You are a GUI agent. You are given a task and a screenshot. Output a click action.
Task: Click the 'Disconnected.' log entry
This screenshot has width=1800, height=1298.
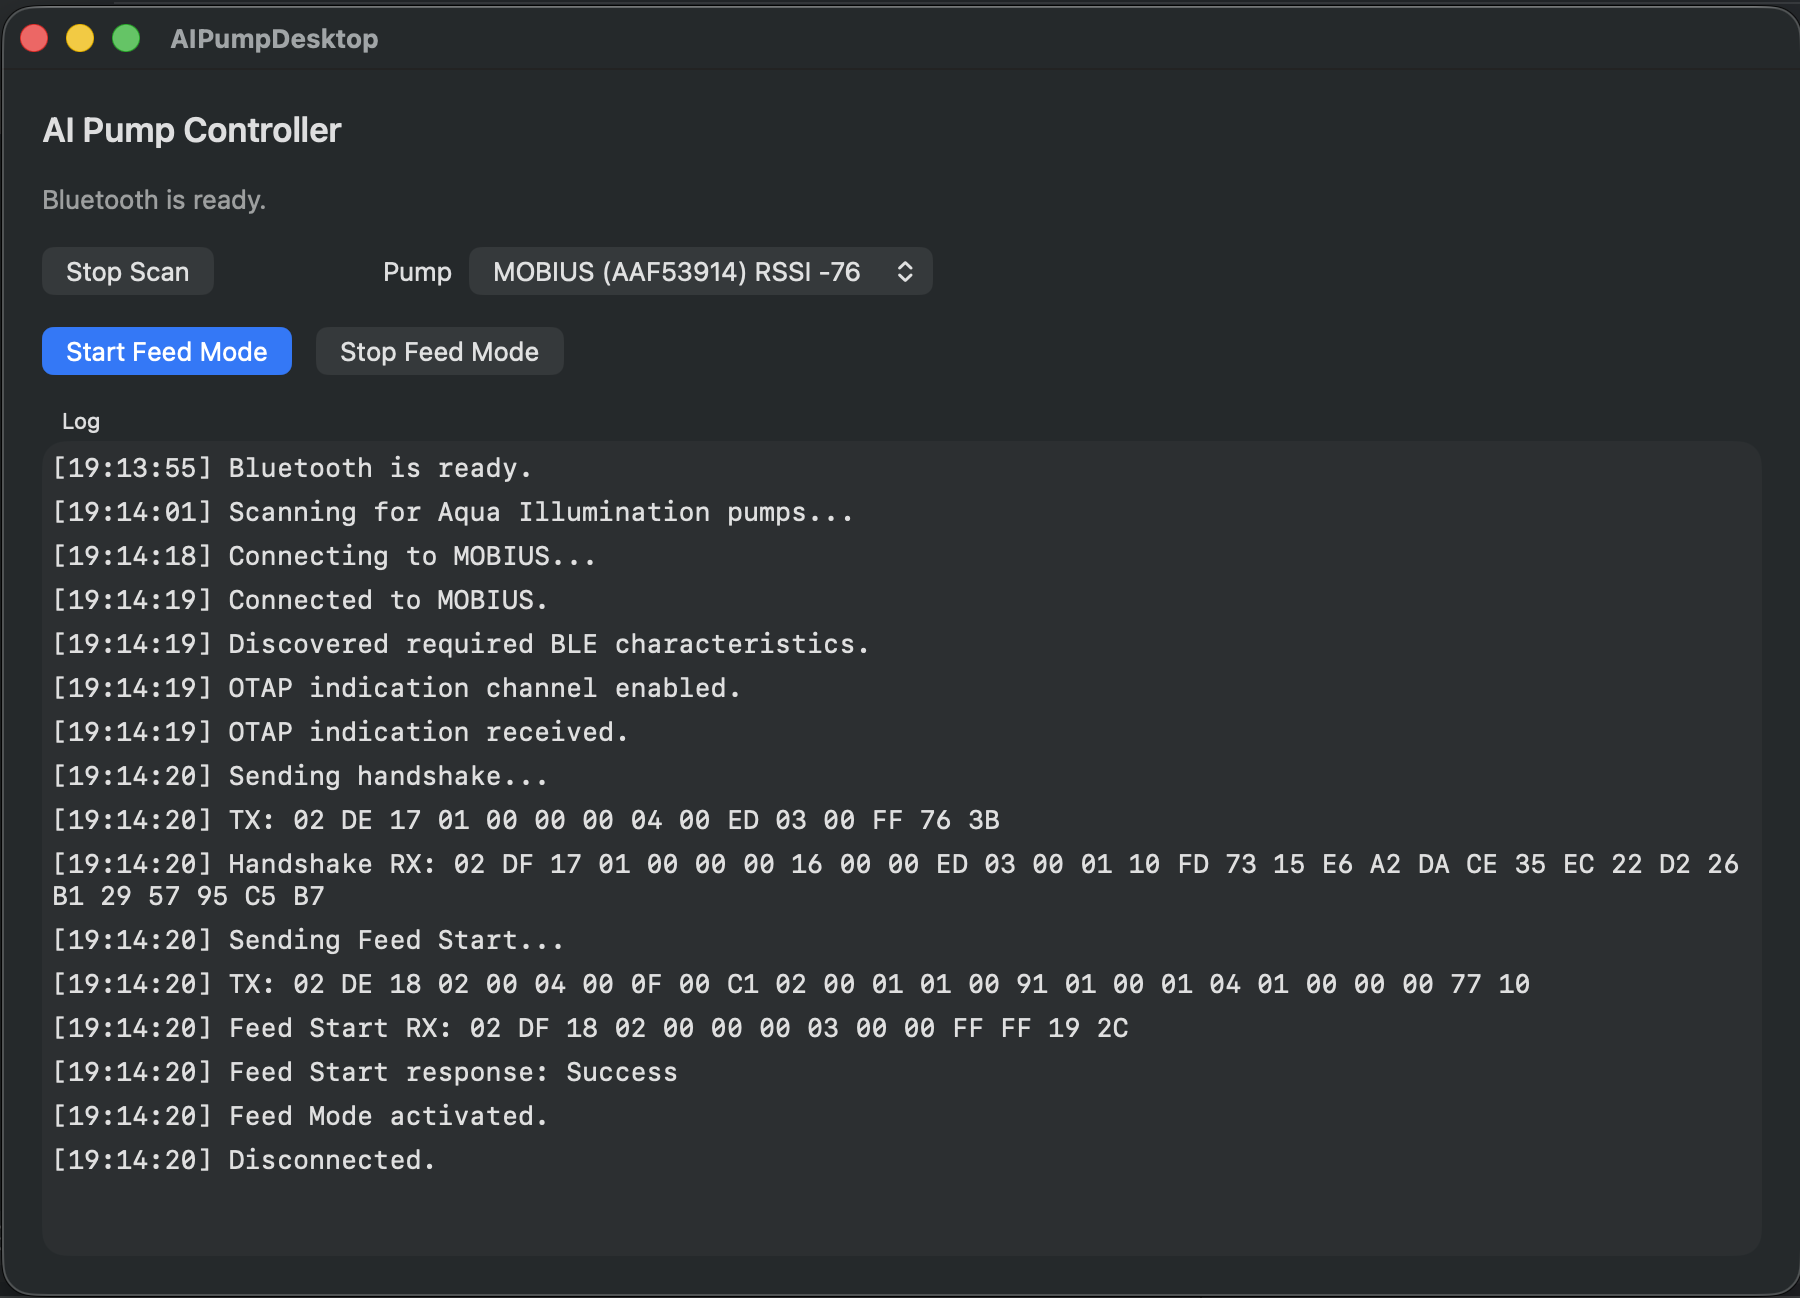pos(244,1160)
